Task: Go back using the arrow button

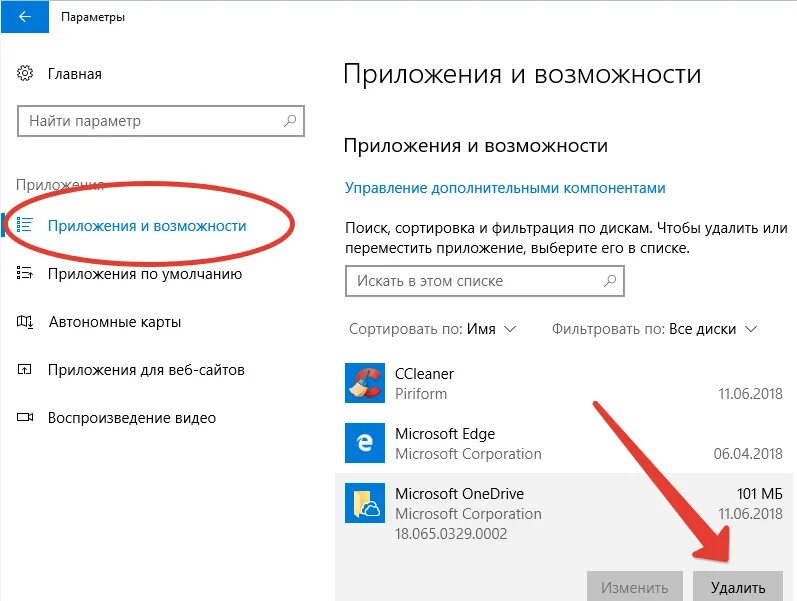Action: click(24, 16)
